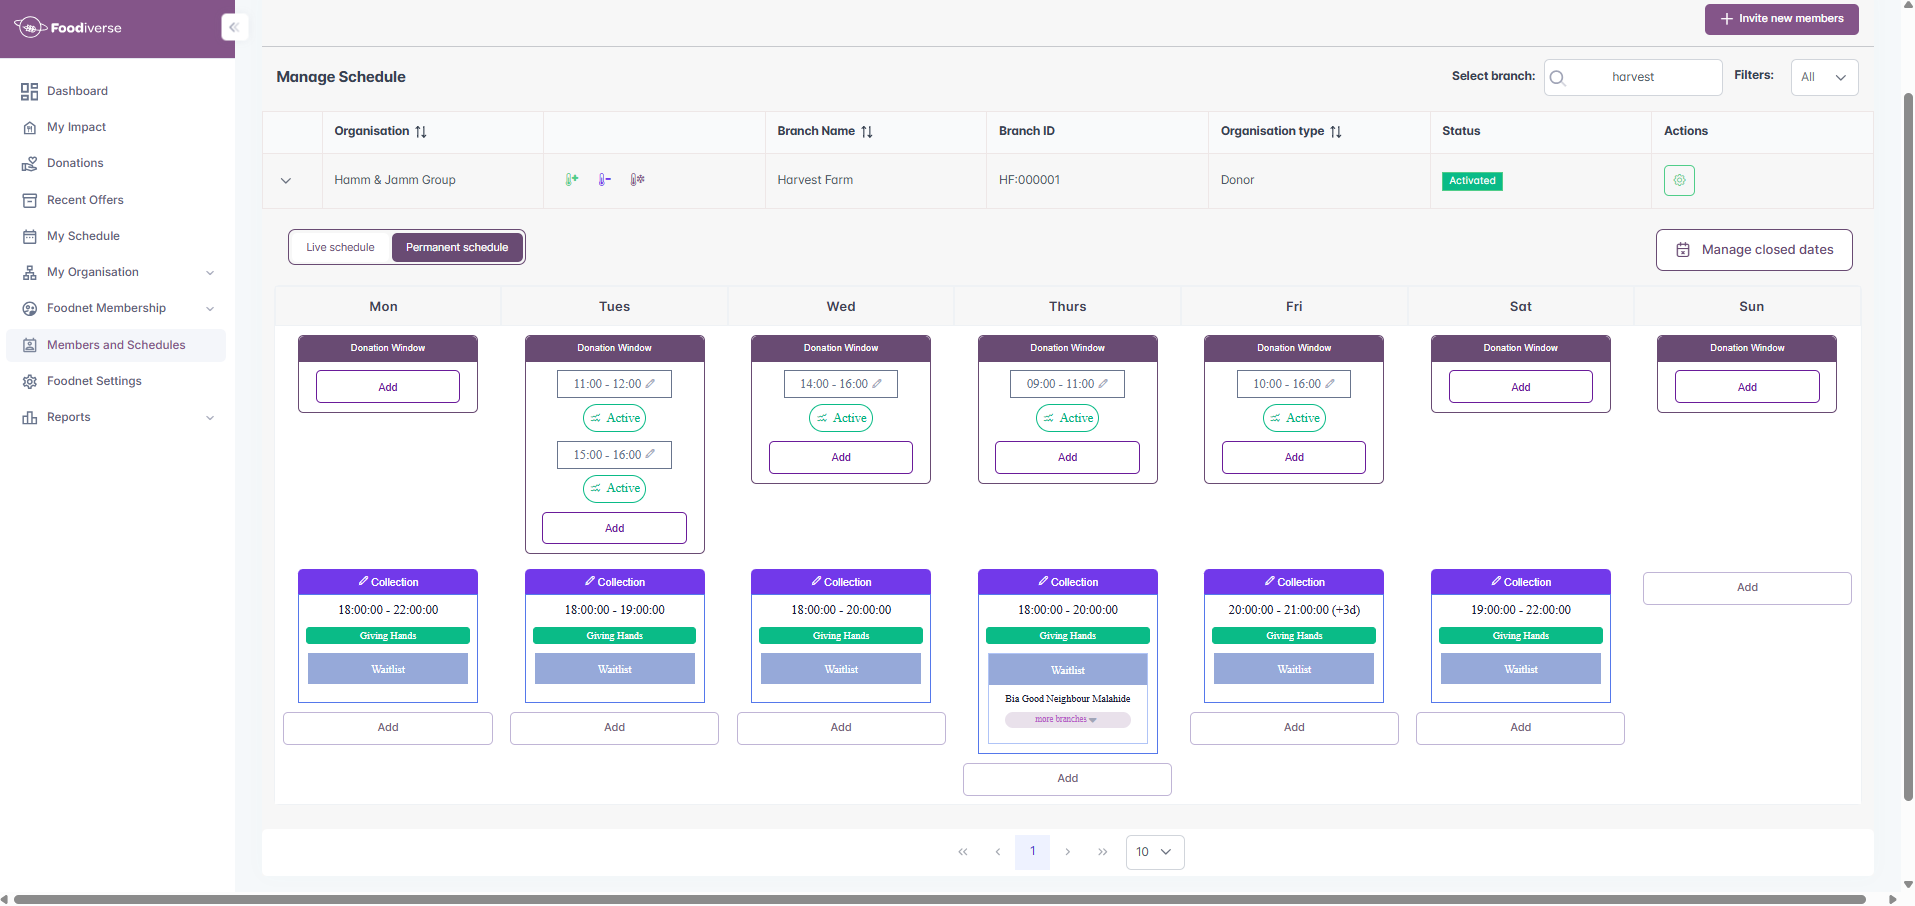Open Members and Schedules in sidebar
The image size is (1915, 906).
click(116, 345)
